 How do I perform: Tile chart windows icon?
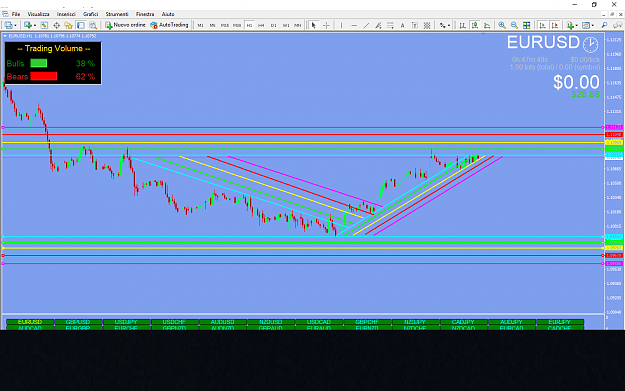[527, 25]
